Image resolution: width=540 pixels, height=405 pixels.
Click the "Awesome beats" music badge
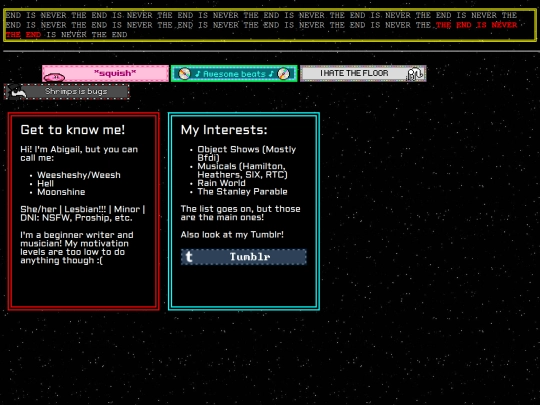click(x=234, y=74)
